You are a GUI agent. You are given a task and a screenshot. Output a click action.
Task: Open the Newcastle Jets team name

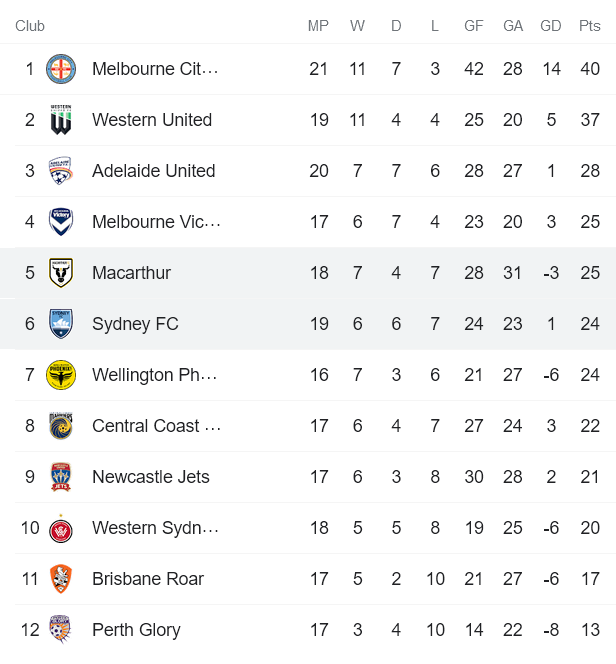[151, 477]
